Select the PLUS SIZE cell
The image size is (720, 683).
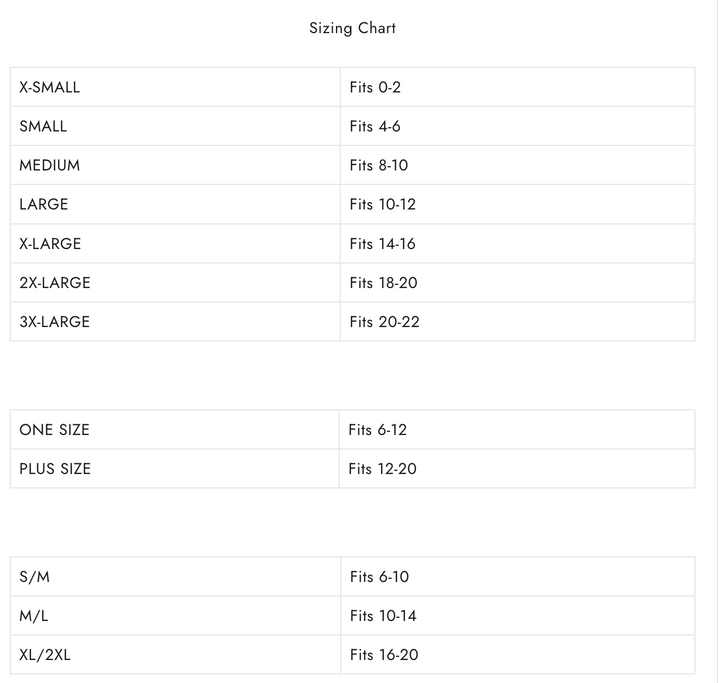[174, 469]
